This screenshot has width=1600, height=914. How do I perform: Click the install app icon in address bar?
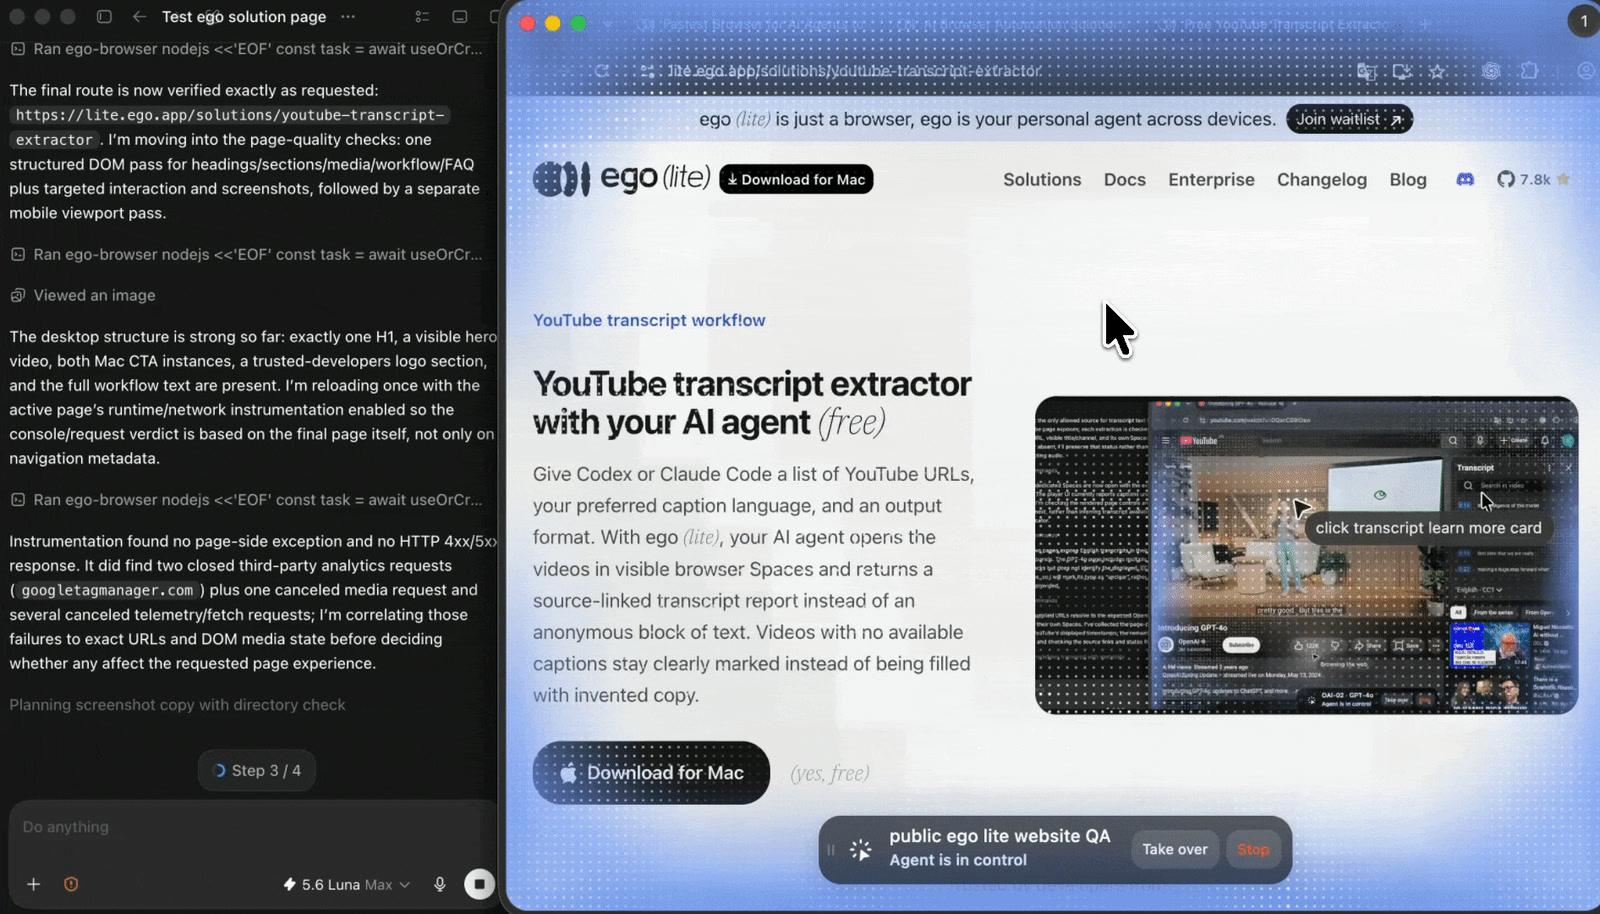click(x=1402, y=71)
